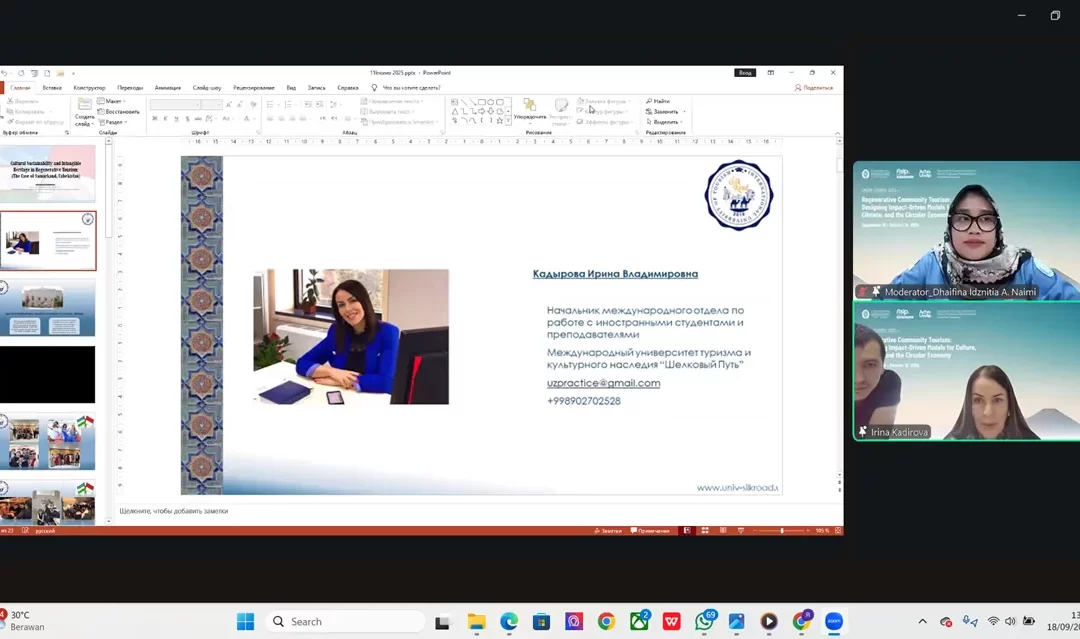Toggle Notes (Заметки) pane in status bar
This screenshot has height=639, width=1080.
[x=609, y=531]
